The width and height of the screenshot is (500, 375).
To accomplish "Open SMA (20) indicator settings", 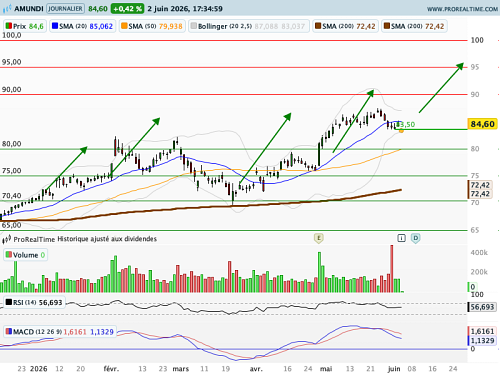I will (83, 26).
